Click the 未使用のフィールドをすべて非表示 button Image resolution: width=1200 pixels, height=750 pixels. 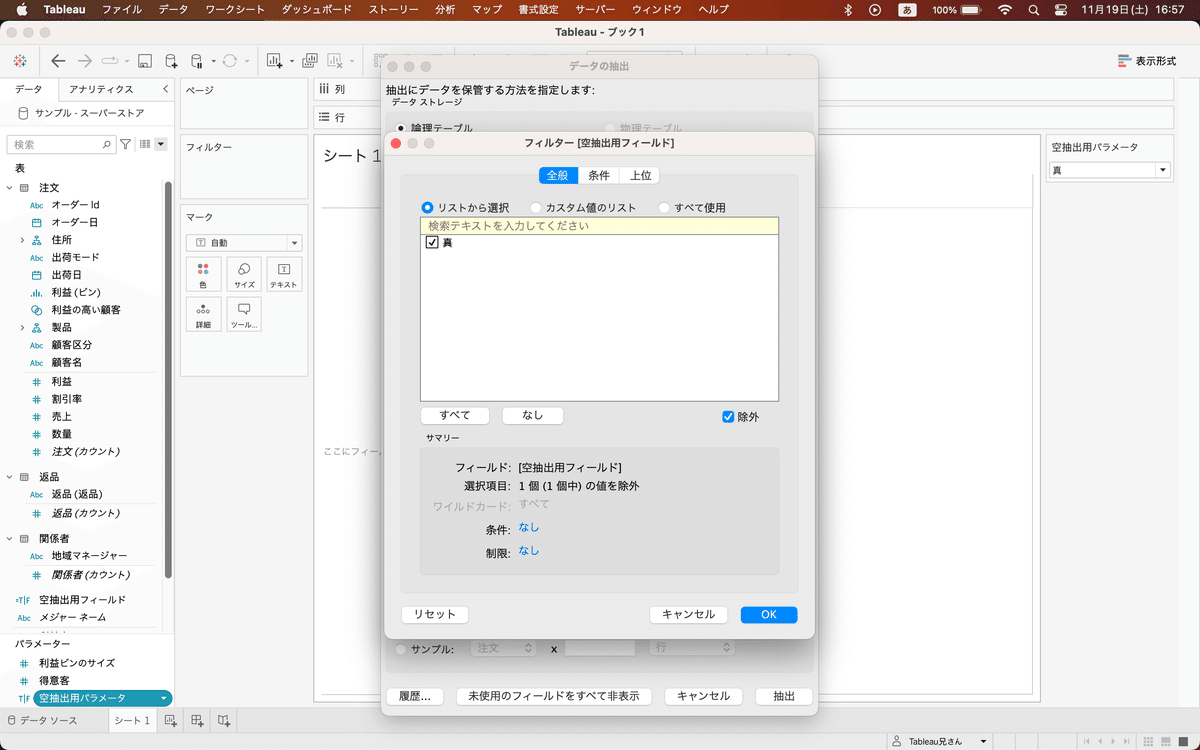pyautogui.click(x=553, y=696)
